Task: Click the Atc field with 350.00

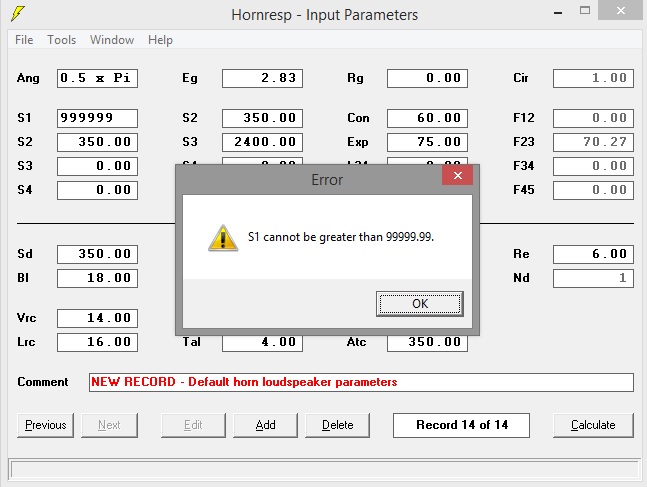Action: (x=427, y=343)
